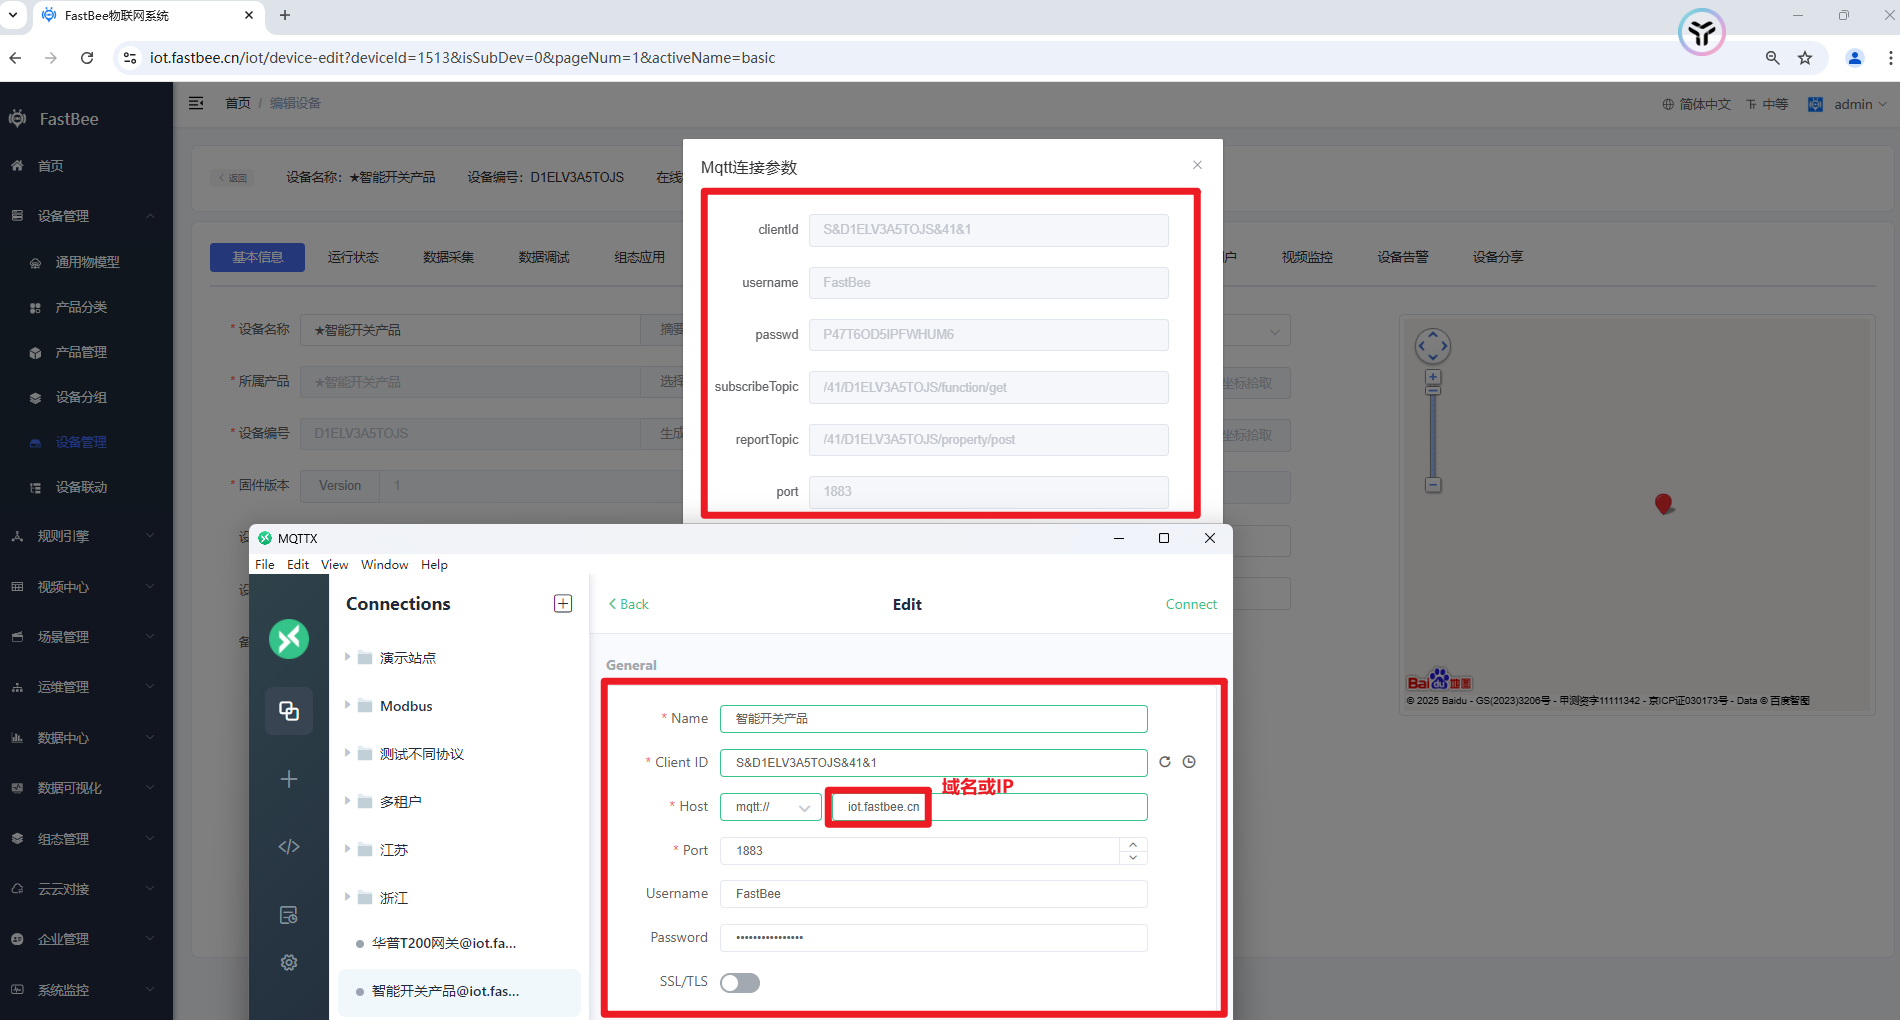Toggle the SSL/TLS switch

point(740,983)
